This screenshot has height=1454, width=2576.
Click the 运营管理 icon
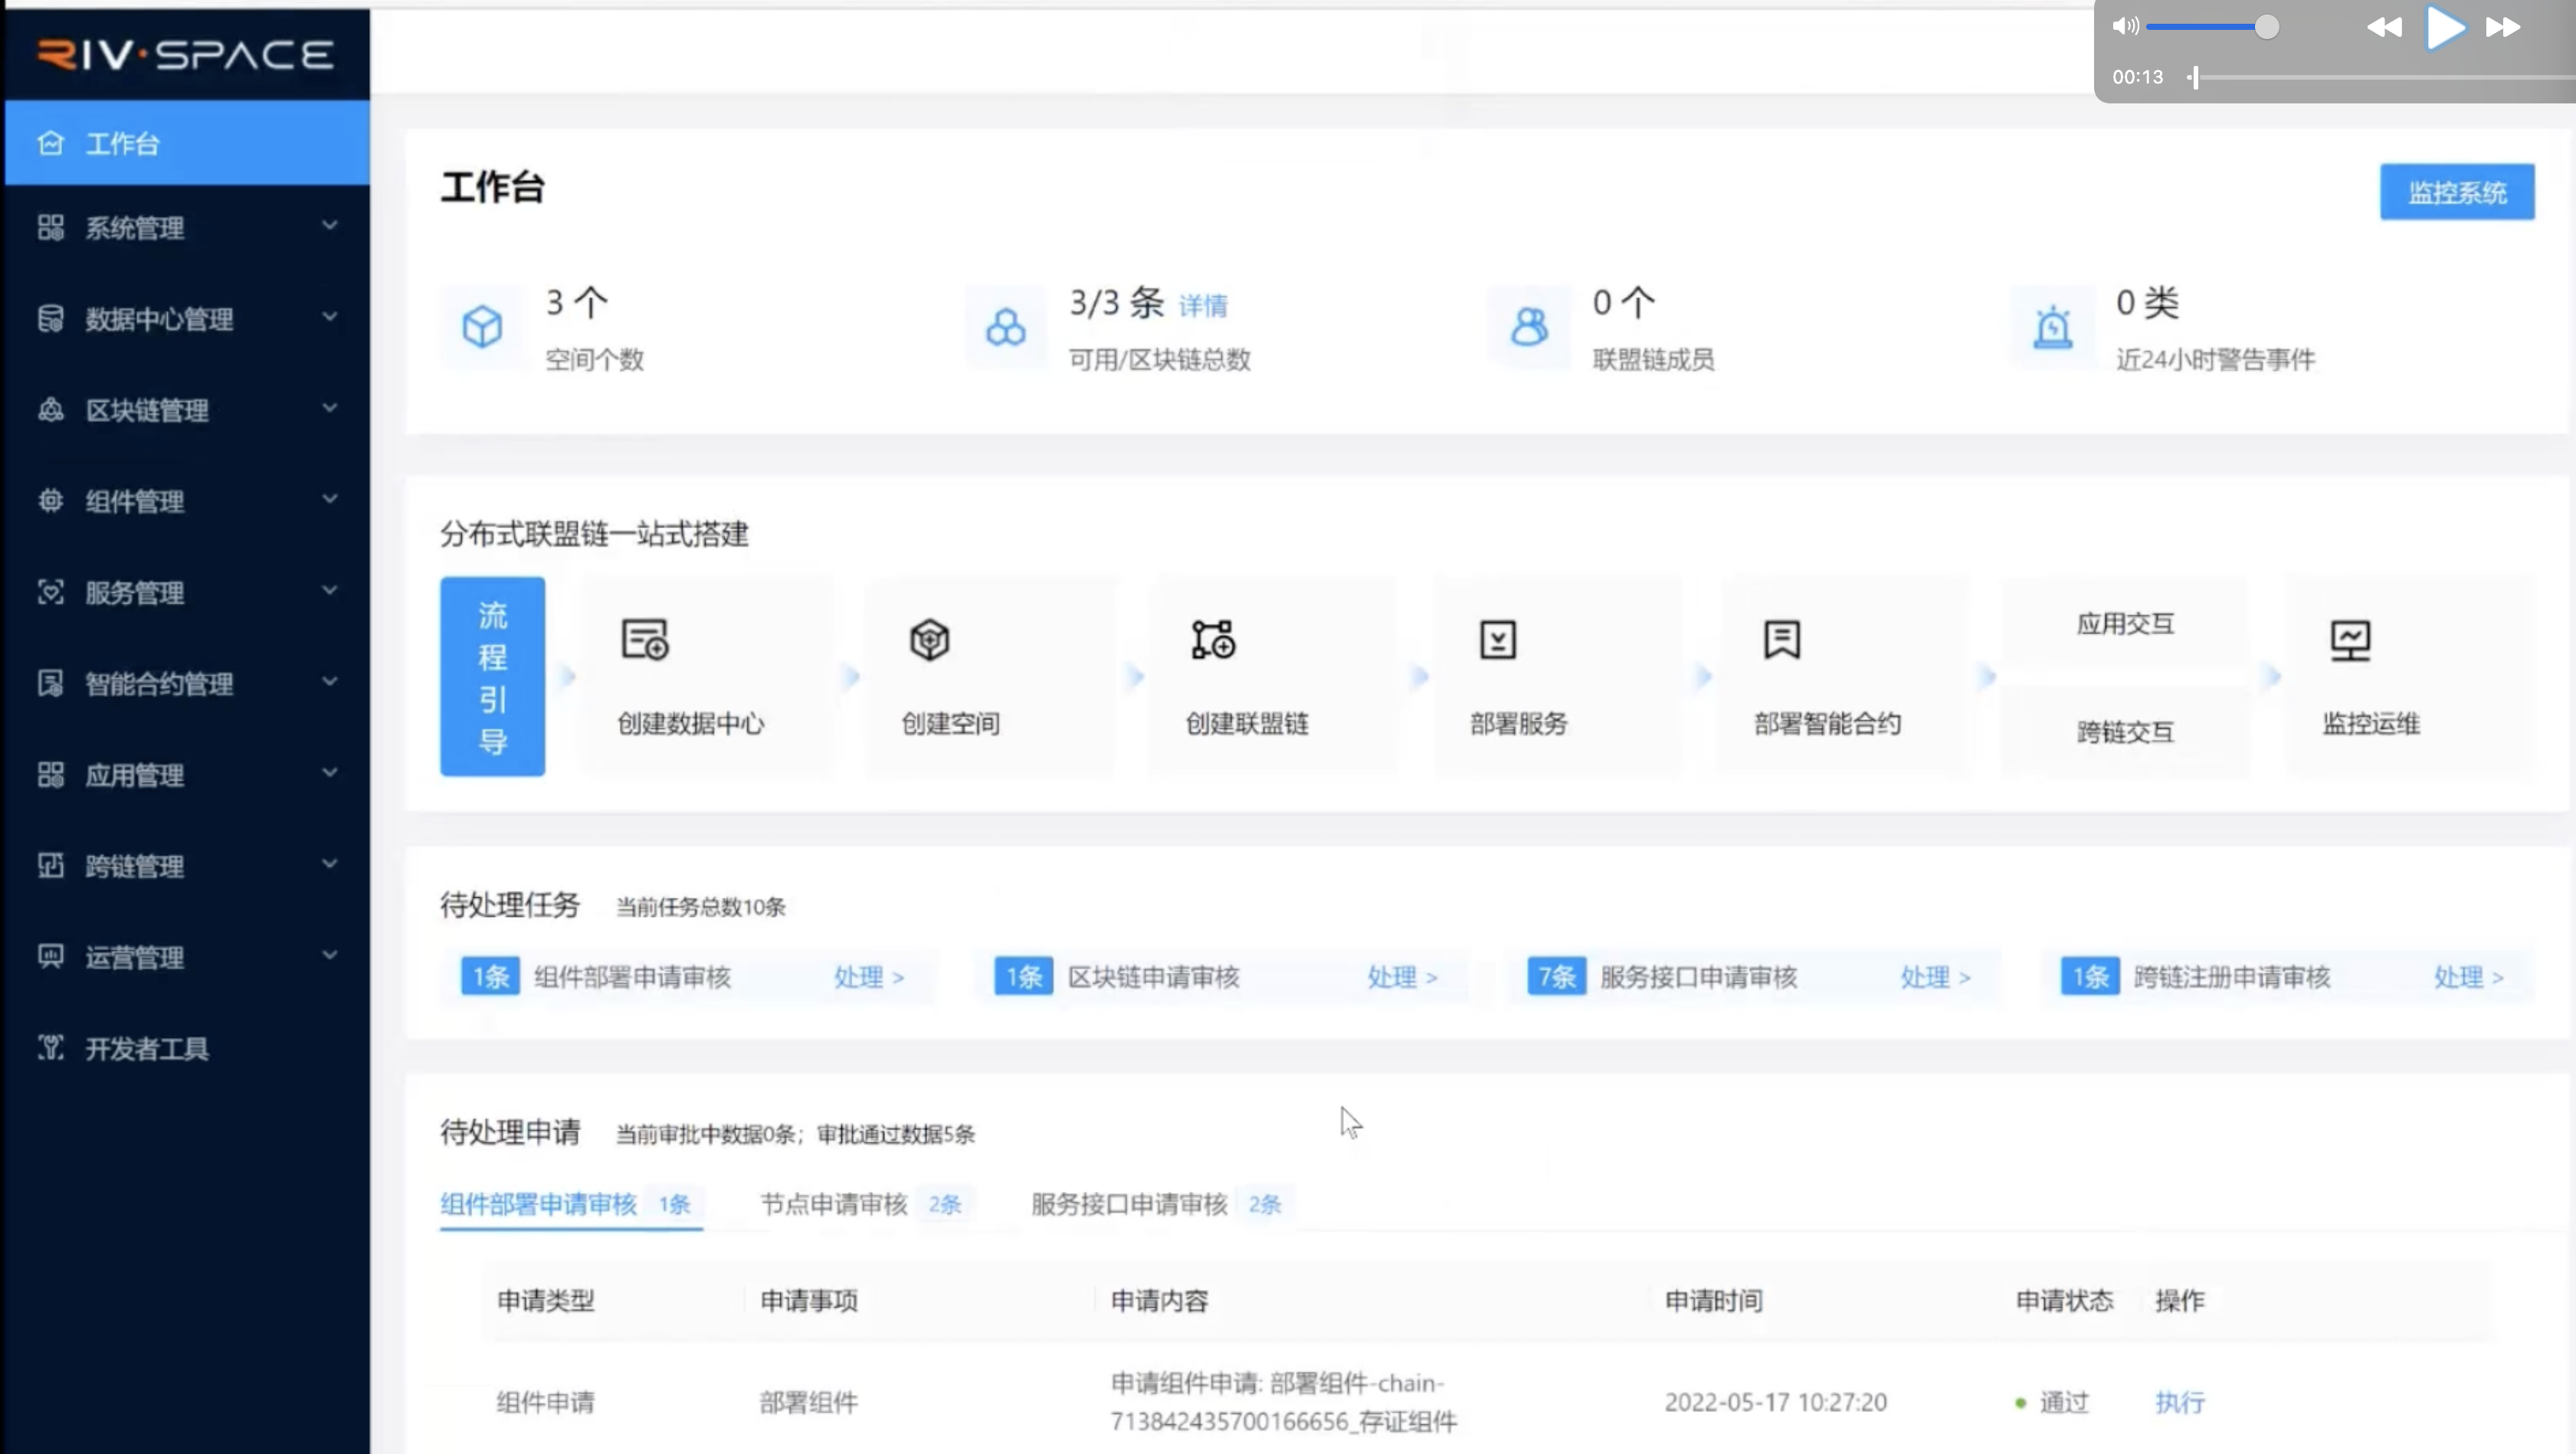(x=51, y=956)
